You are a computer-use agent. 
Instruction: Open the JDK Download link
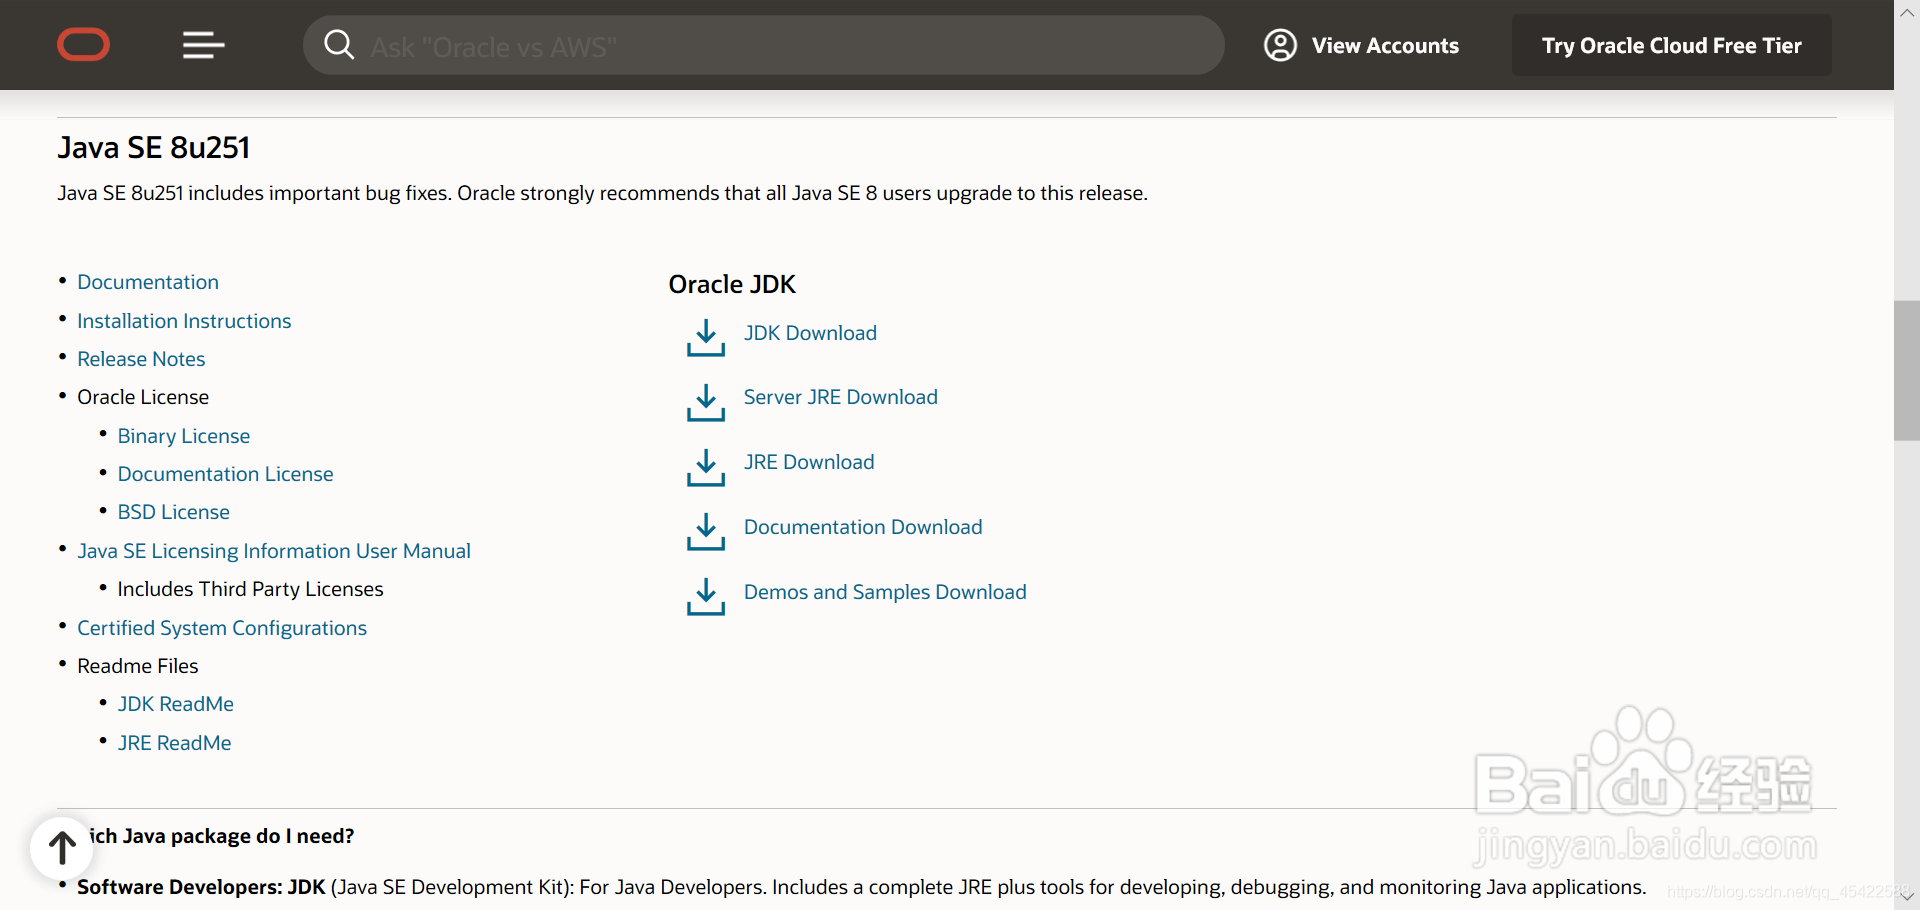[x=810, y=333]
